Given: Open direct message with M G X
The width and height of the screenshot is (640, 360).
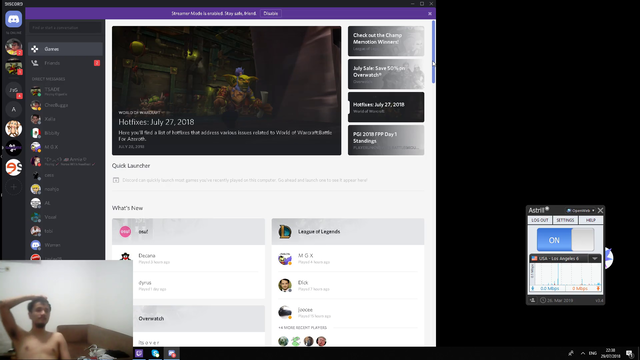Looking at the screenshot, I should click(x=65, y=147).
